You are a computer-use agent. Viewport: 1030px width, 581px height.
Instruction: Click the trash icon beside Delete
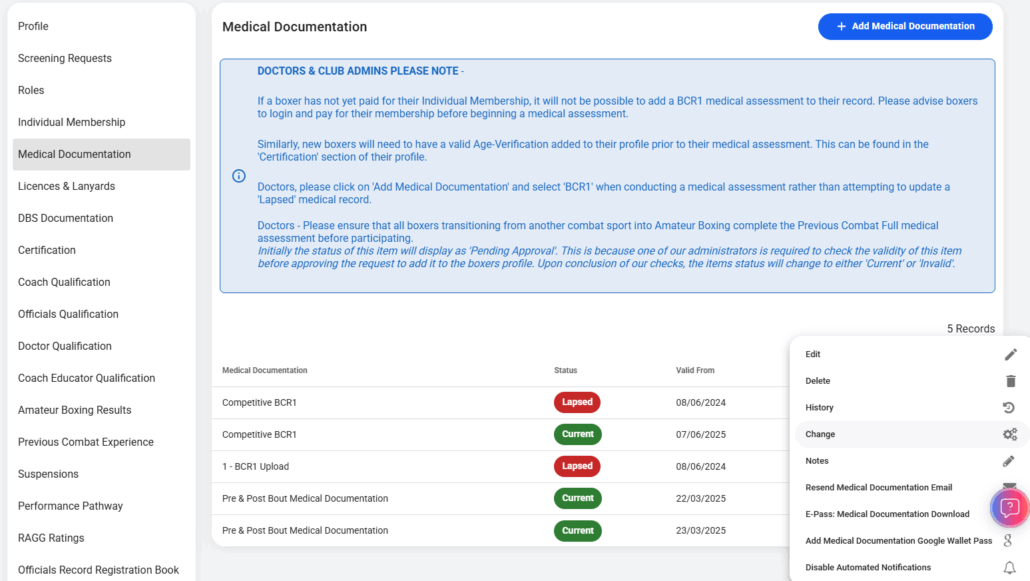point(1010,381)
